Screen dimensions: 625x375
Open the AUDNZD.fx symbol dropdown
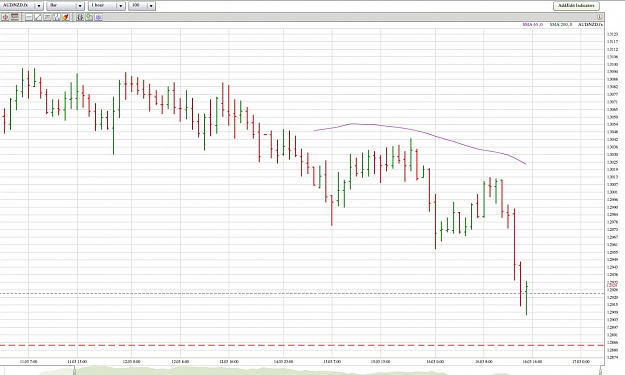tap(22, 6)
